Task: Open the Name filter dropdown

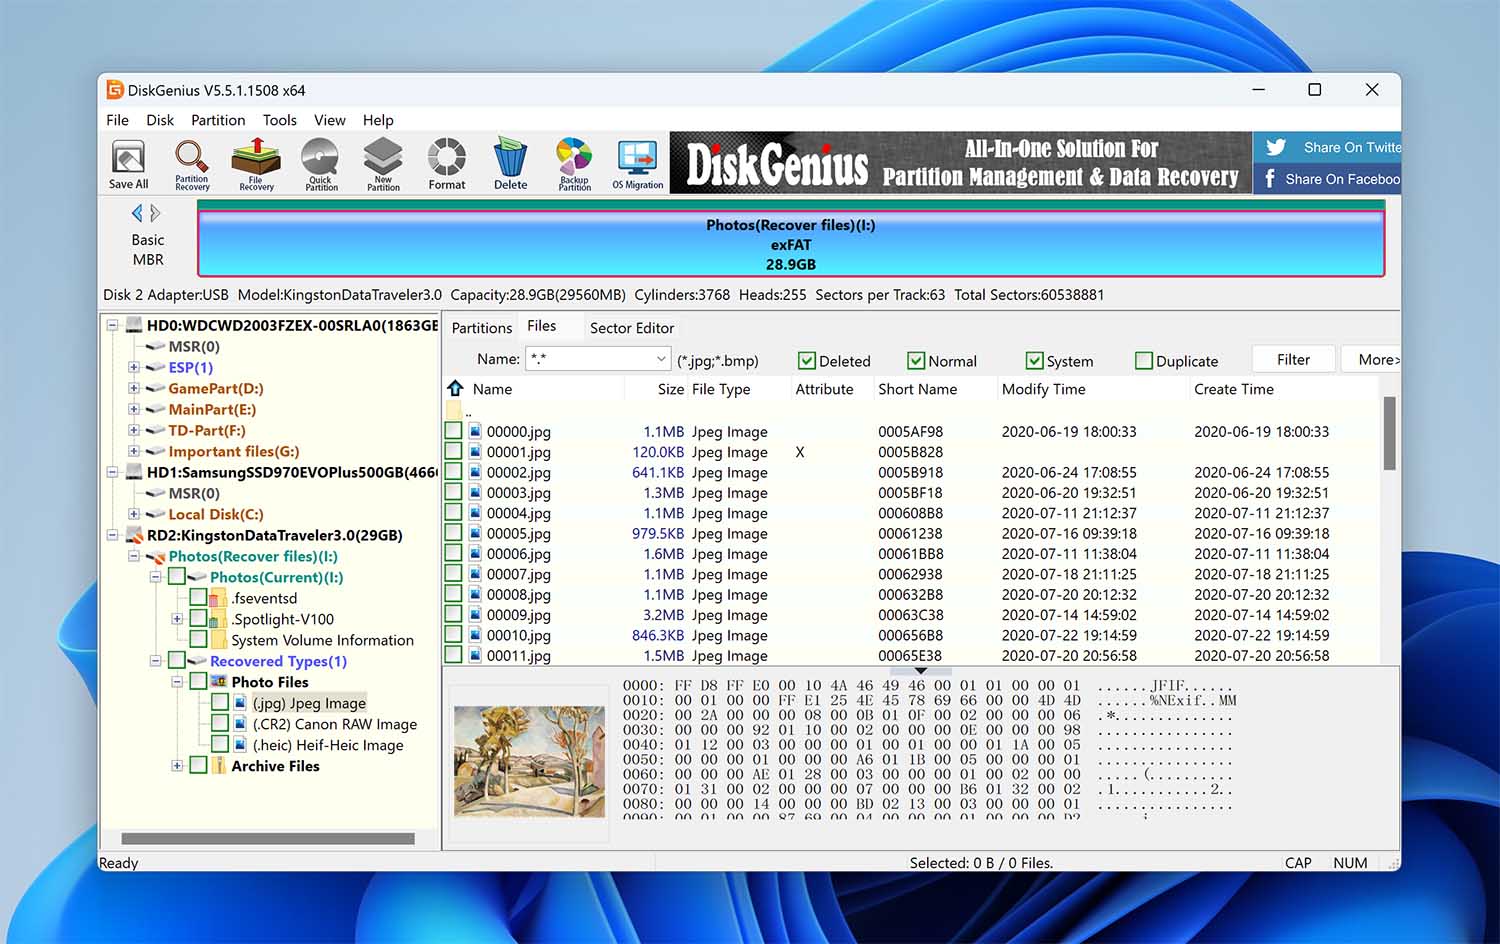Action: click(661, 359)
